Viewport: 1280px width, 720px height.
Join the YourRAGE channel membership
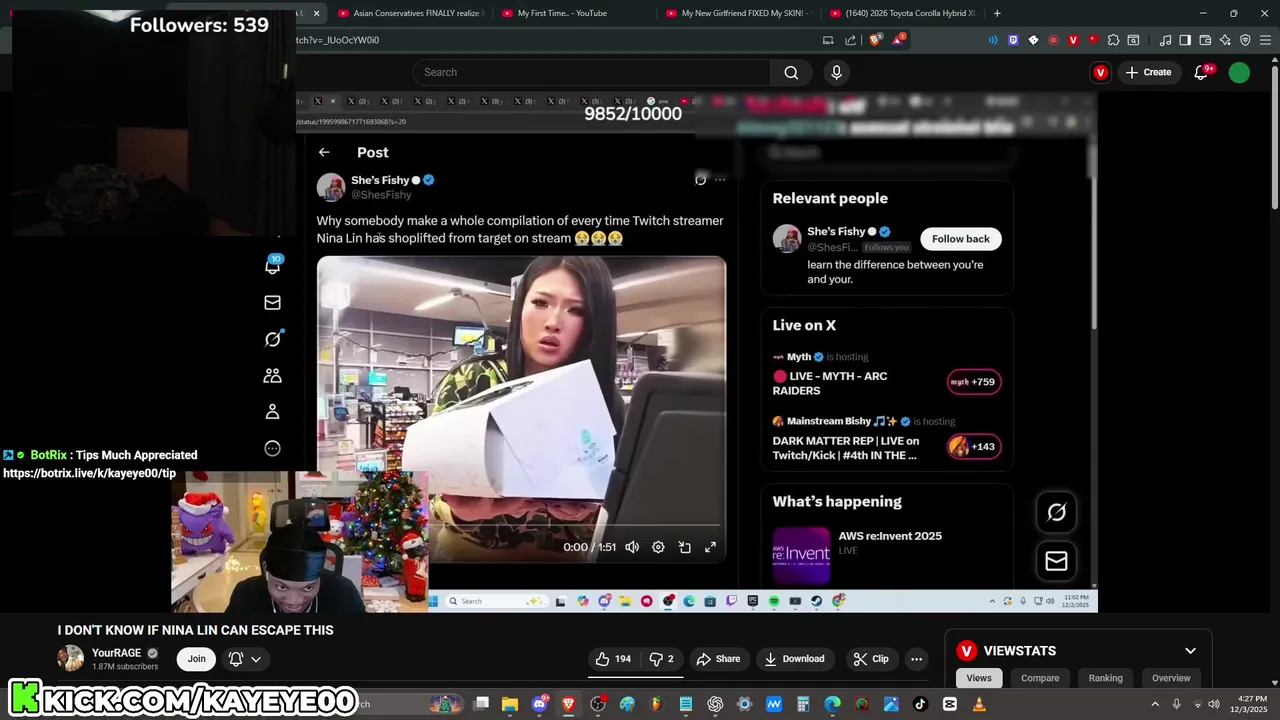pyautogui.click(x=197, y=659)
